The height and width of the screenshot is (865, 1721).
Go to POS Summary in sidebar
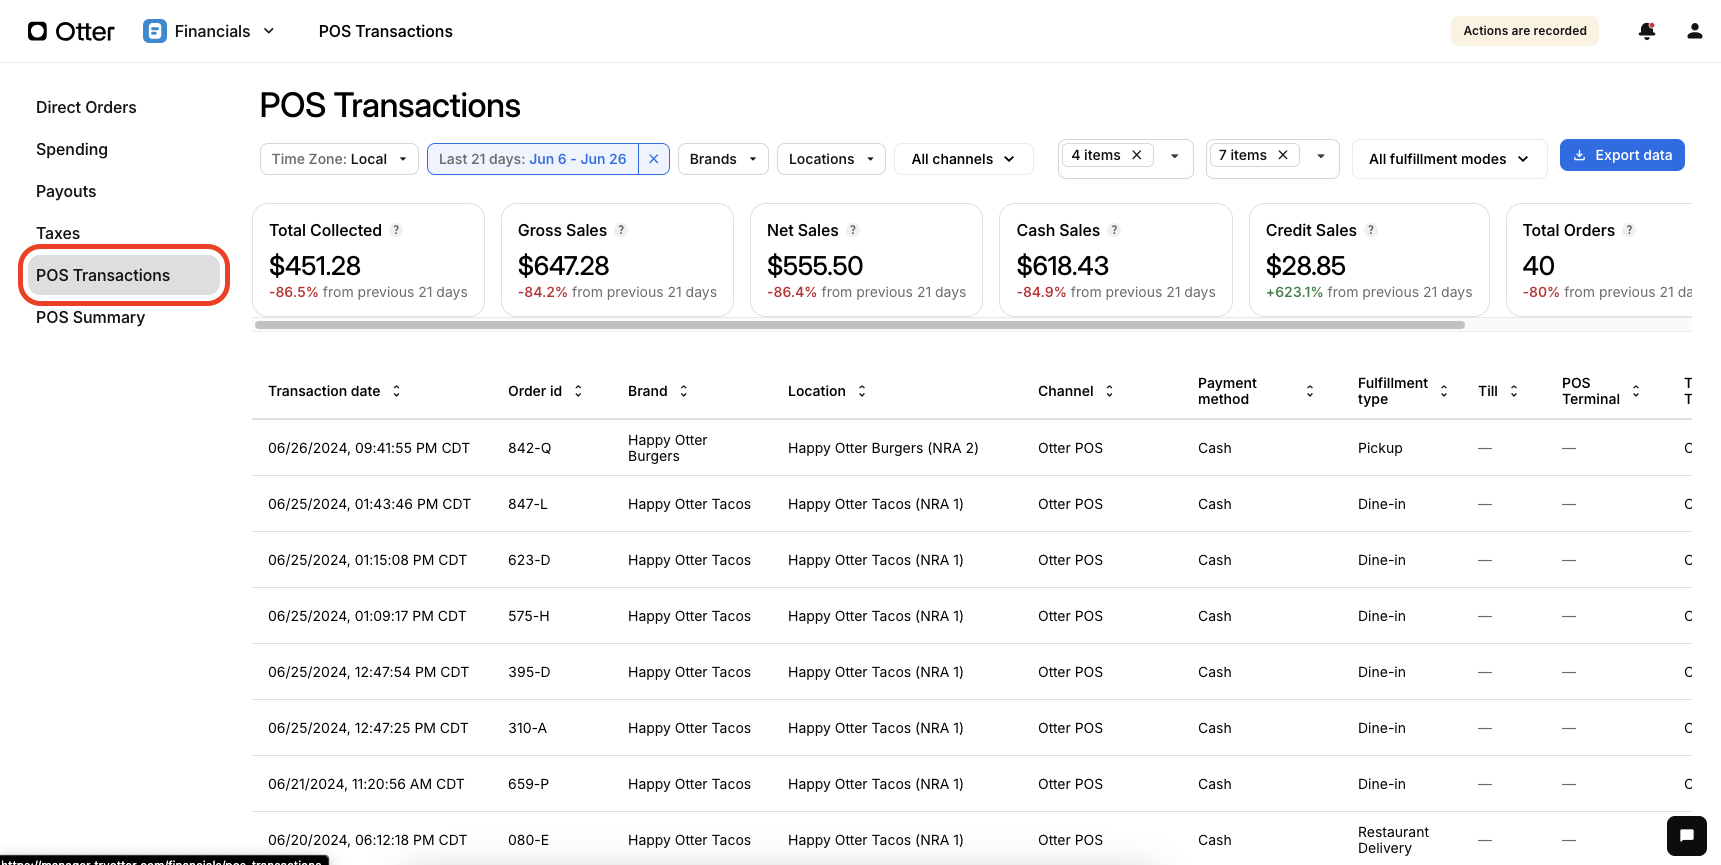coord(90,317)
